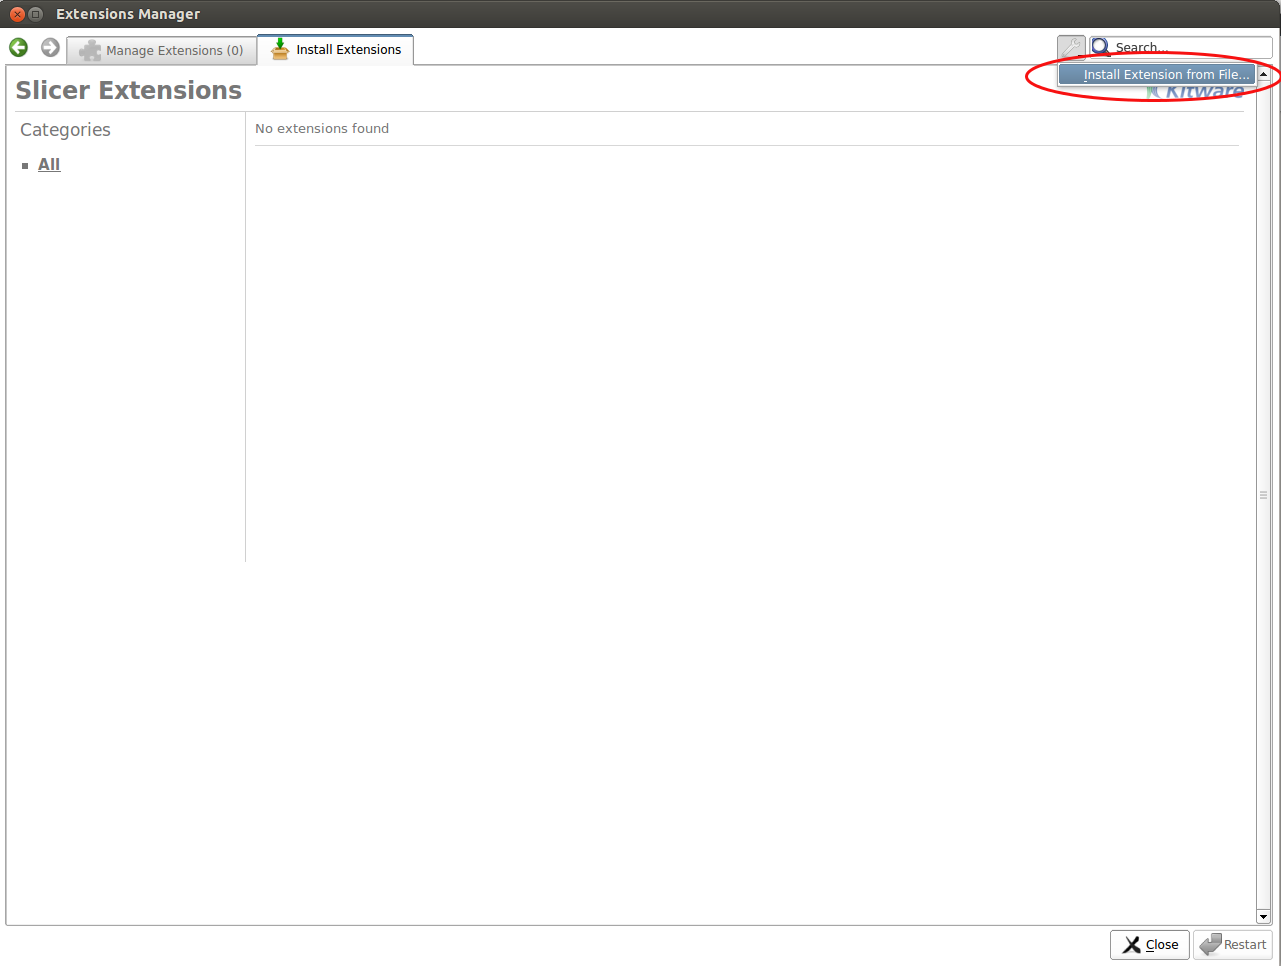Click the vertical scrollbar grip handle

(x=1263, y=495)
